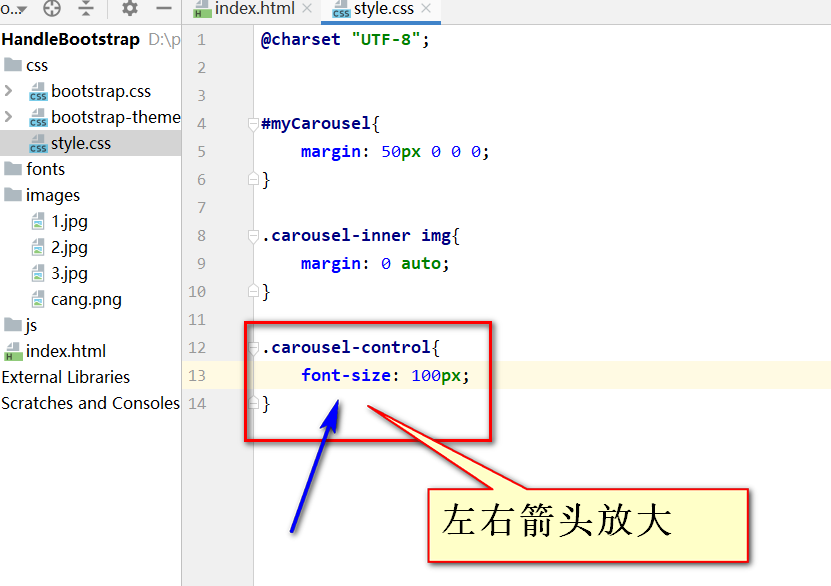
Task: Select External Libraries node
Action: pyautogui.click(x=66, y=377)
